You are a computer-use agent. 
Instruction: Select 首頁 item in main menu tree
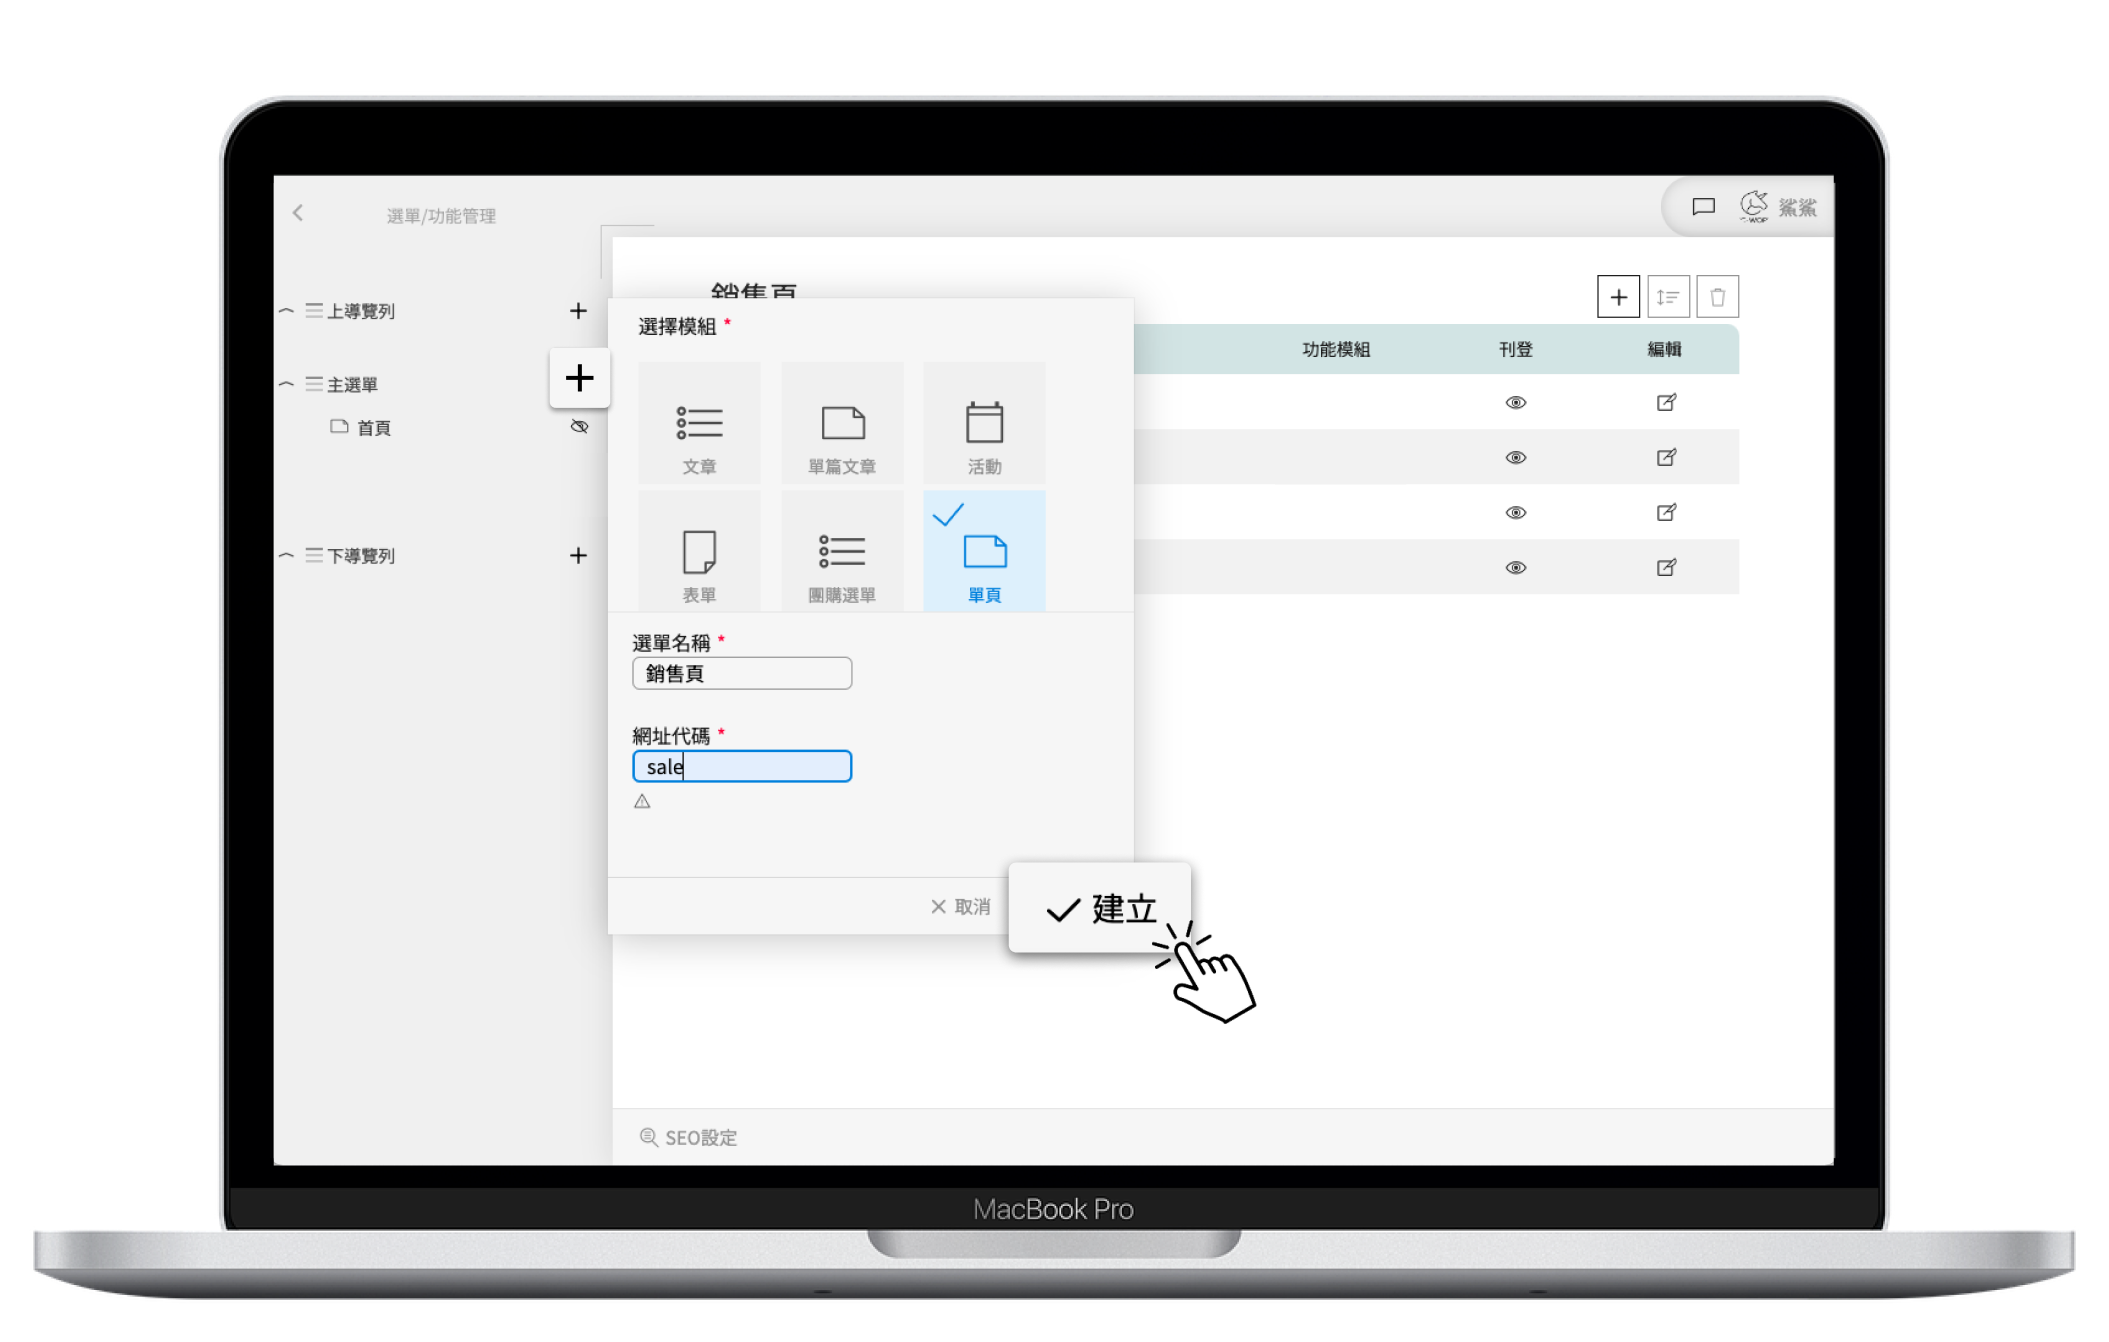pos(373,428)
